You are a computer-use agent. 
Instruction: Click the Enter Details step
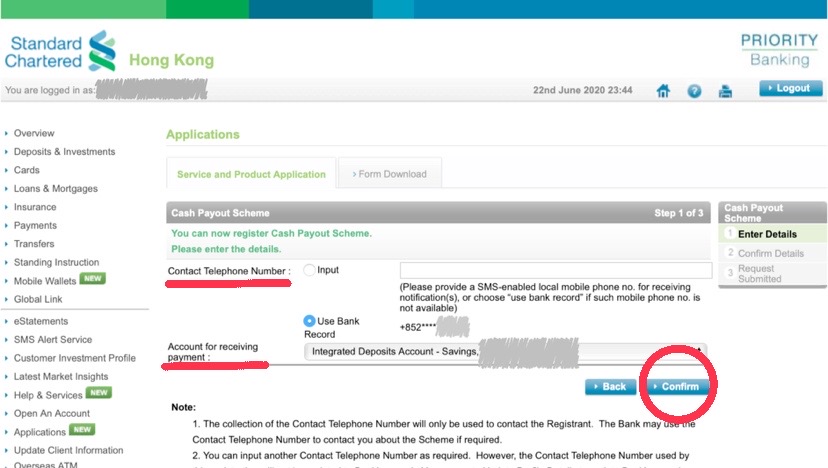(x=772, y=234)
